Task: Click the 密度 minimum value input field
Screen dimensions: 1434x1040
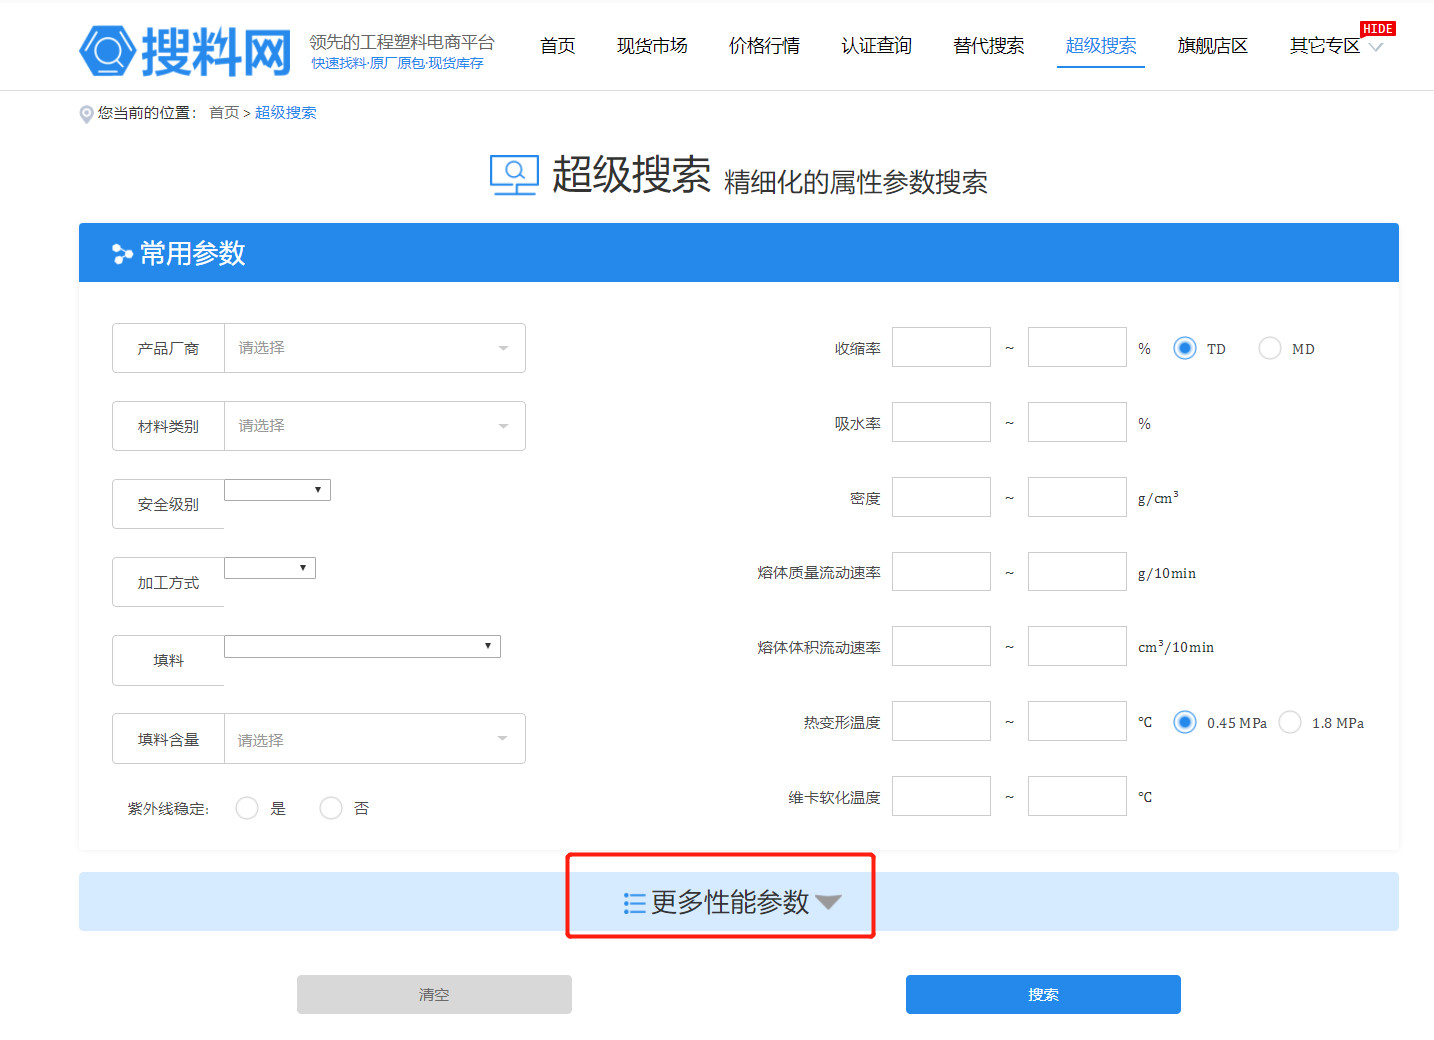Action: point(941,497)
